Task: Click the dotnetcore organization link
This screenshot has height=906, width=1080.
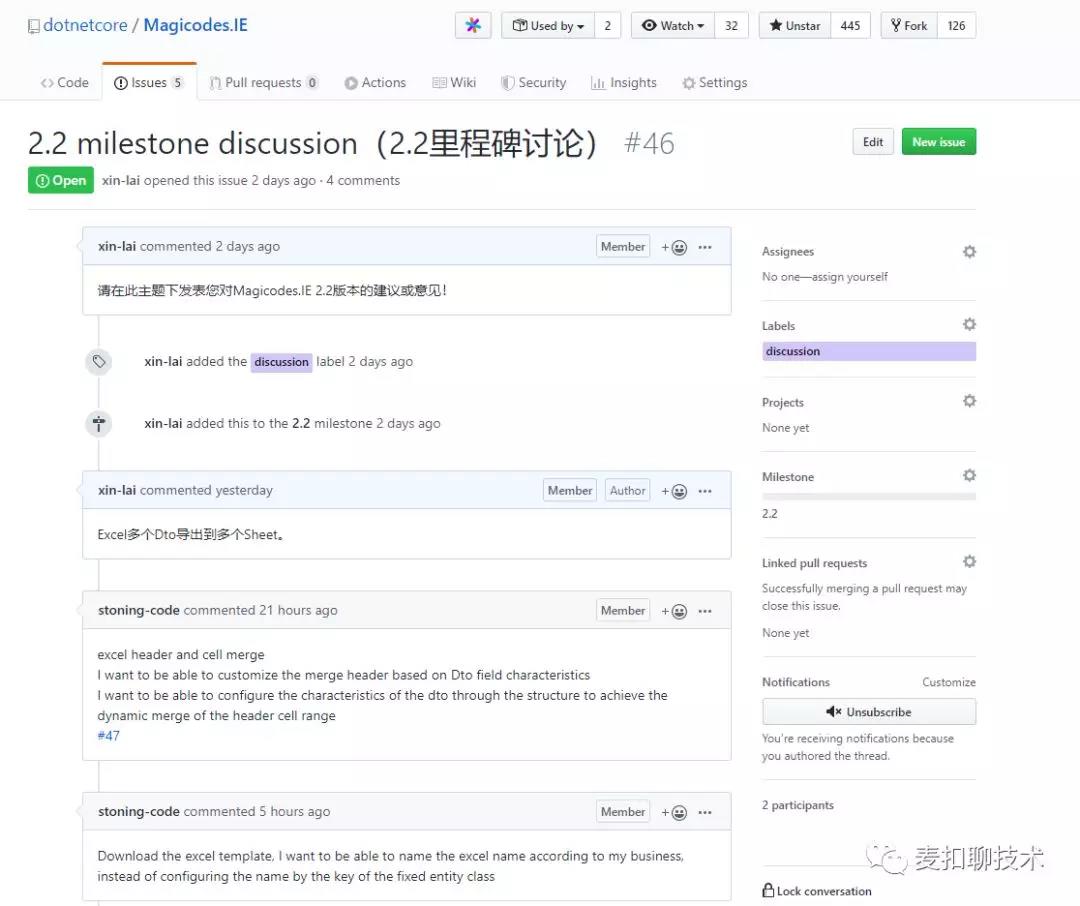Action: pyautogui.click(x=85, y=25)
